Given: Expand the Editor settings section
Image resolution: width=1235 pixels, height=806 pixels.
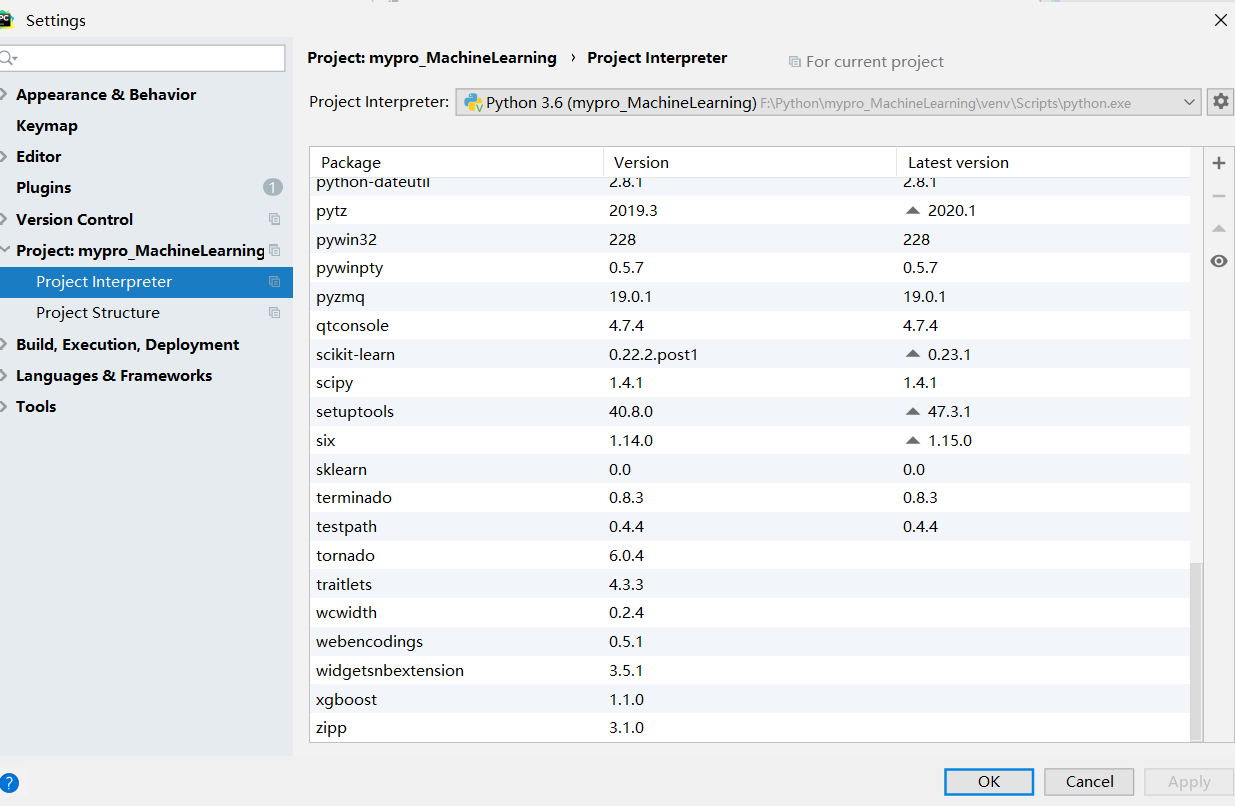Looking at the screenshot, I should [6, 157].
